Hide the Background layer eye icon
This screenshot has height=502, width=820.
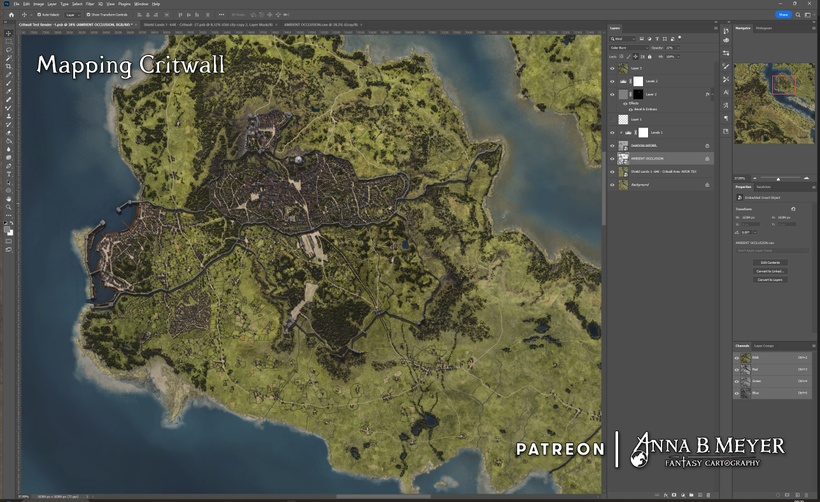pyautogui.click(x=612, y=185)
